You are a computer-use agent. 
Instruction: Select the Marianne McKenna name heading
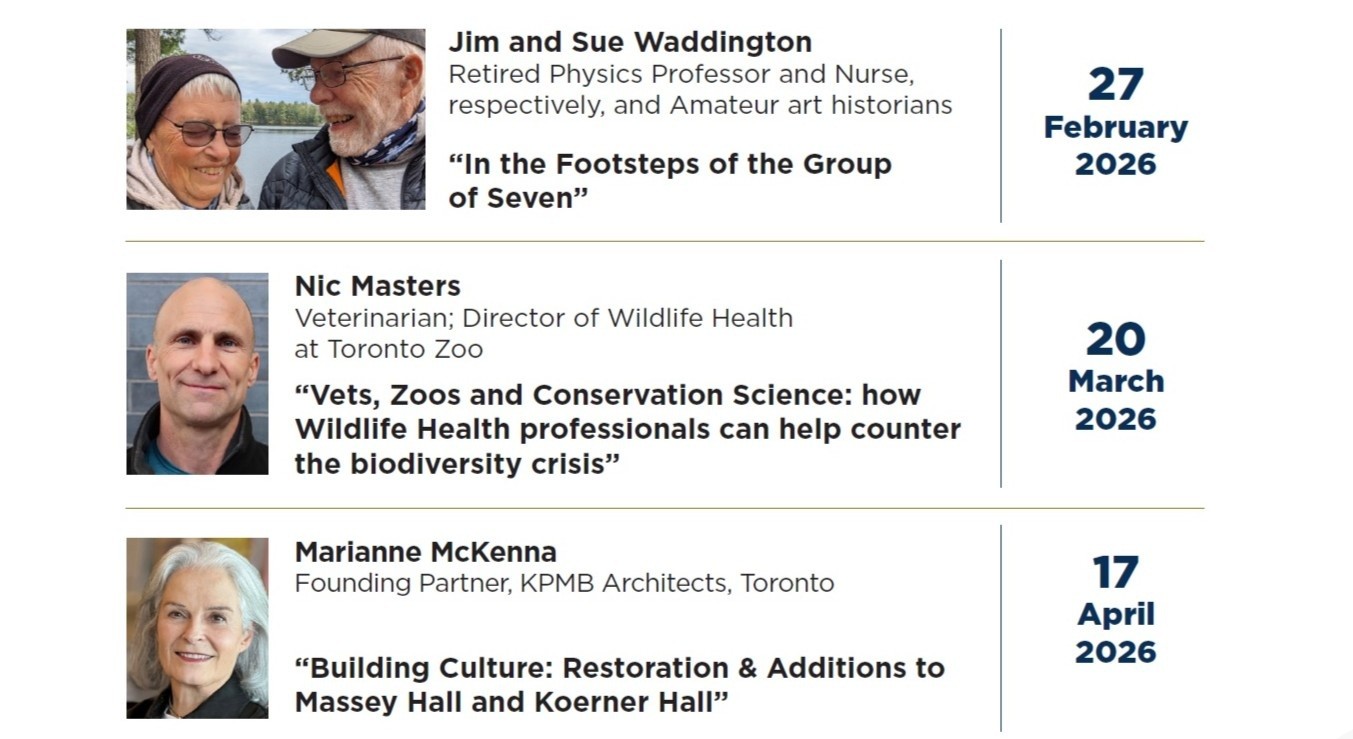(425, 552)
